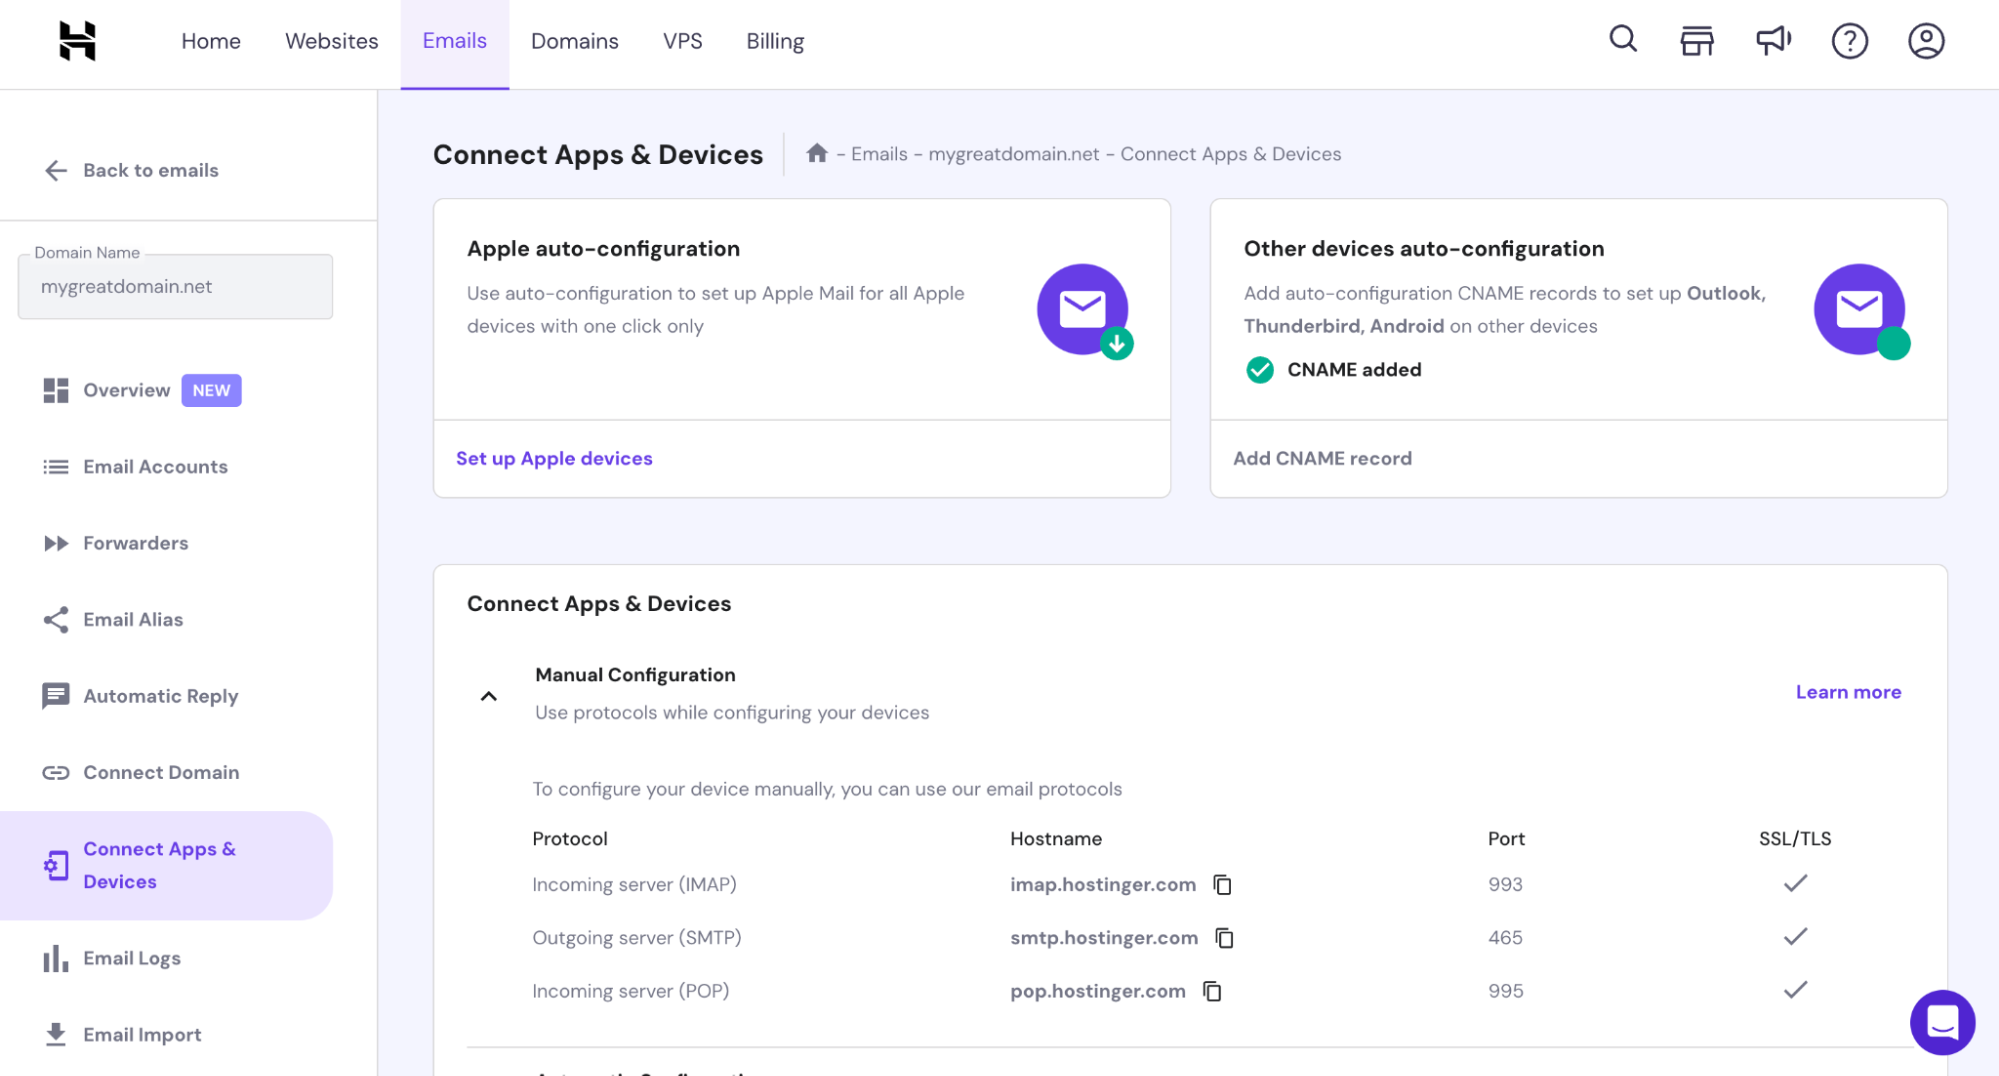1999x1076 pixels.
Task: Open notifications megaphone icon
Action: 1773,40
